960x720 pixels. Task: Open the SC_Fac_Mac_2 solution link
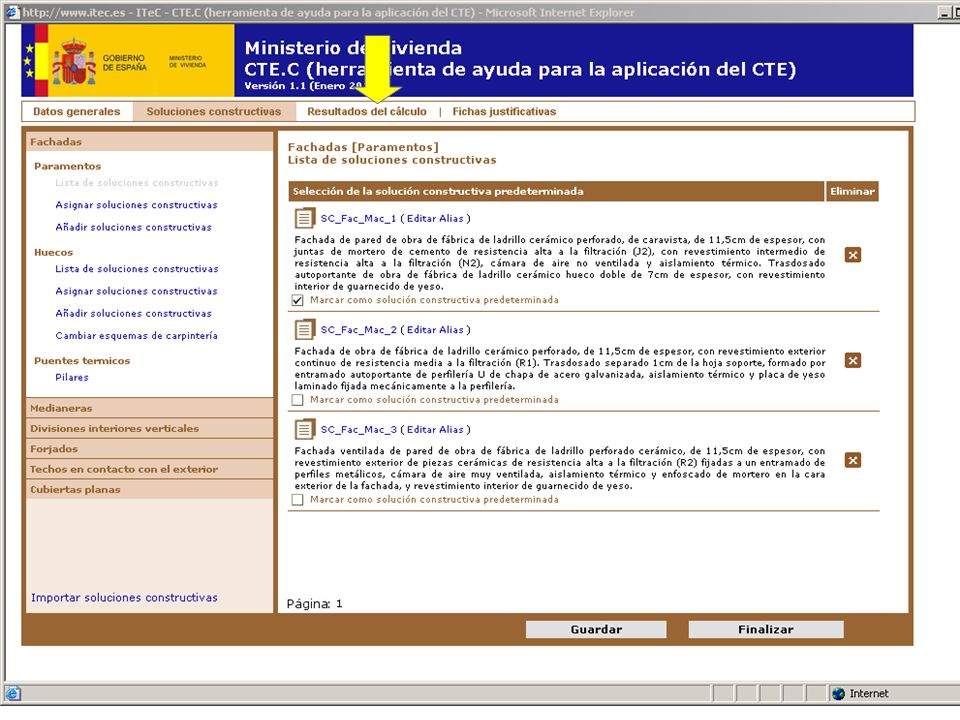point(358,329)
